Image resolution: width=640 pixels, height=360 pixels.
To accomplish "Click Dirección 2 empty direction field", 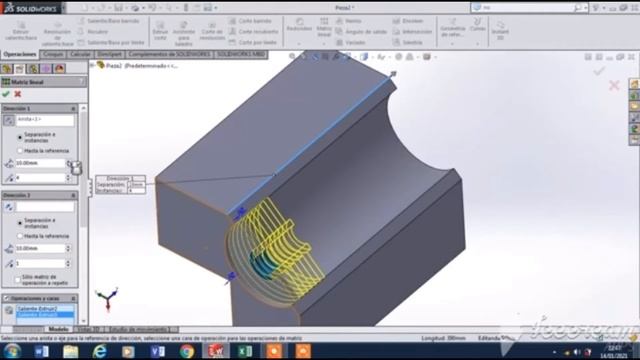I will 45,207.
